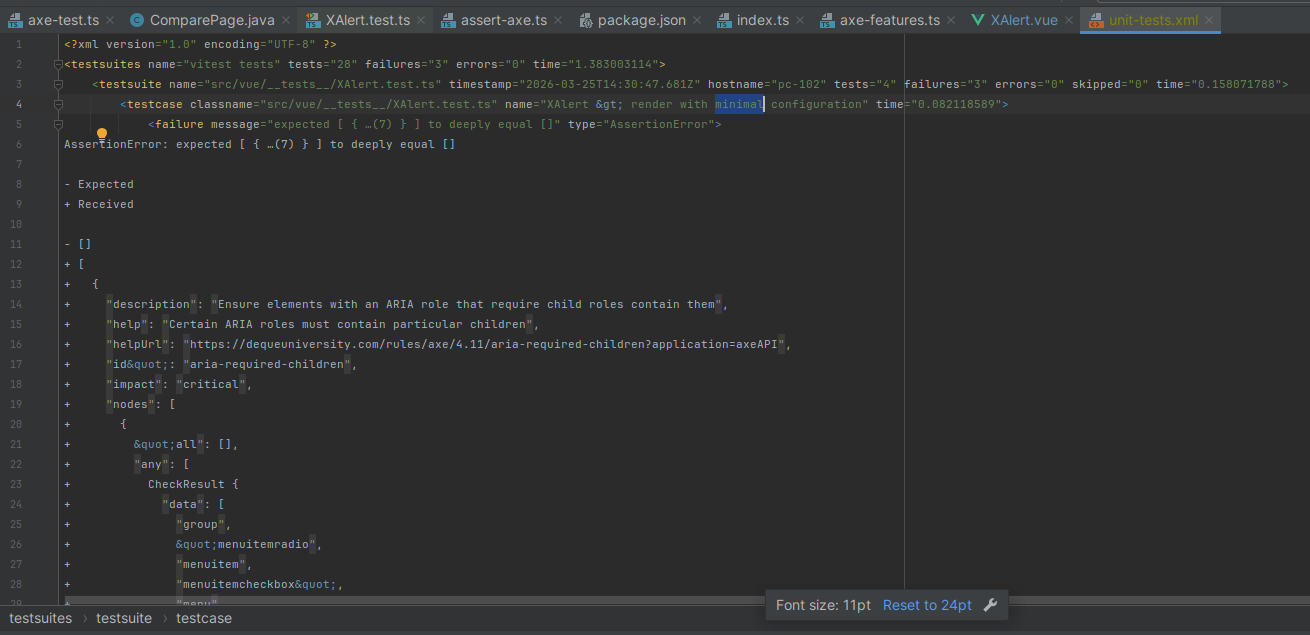1310x635 pixels.
Task: Collapse the failure element on line 5
Action: pos(58,125)
